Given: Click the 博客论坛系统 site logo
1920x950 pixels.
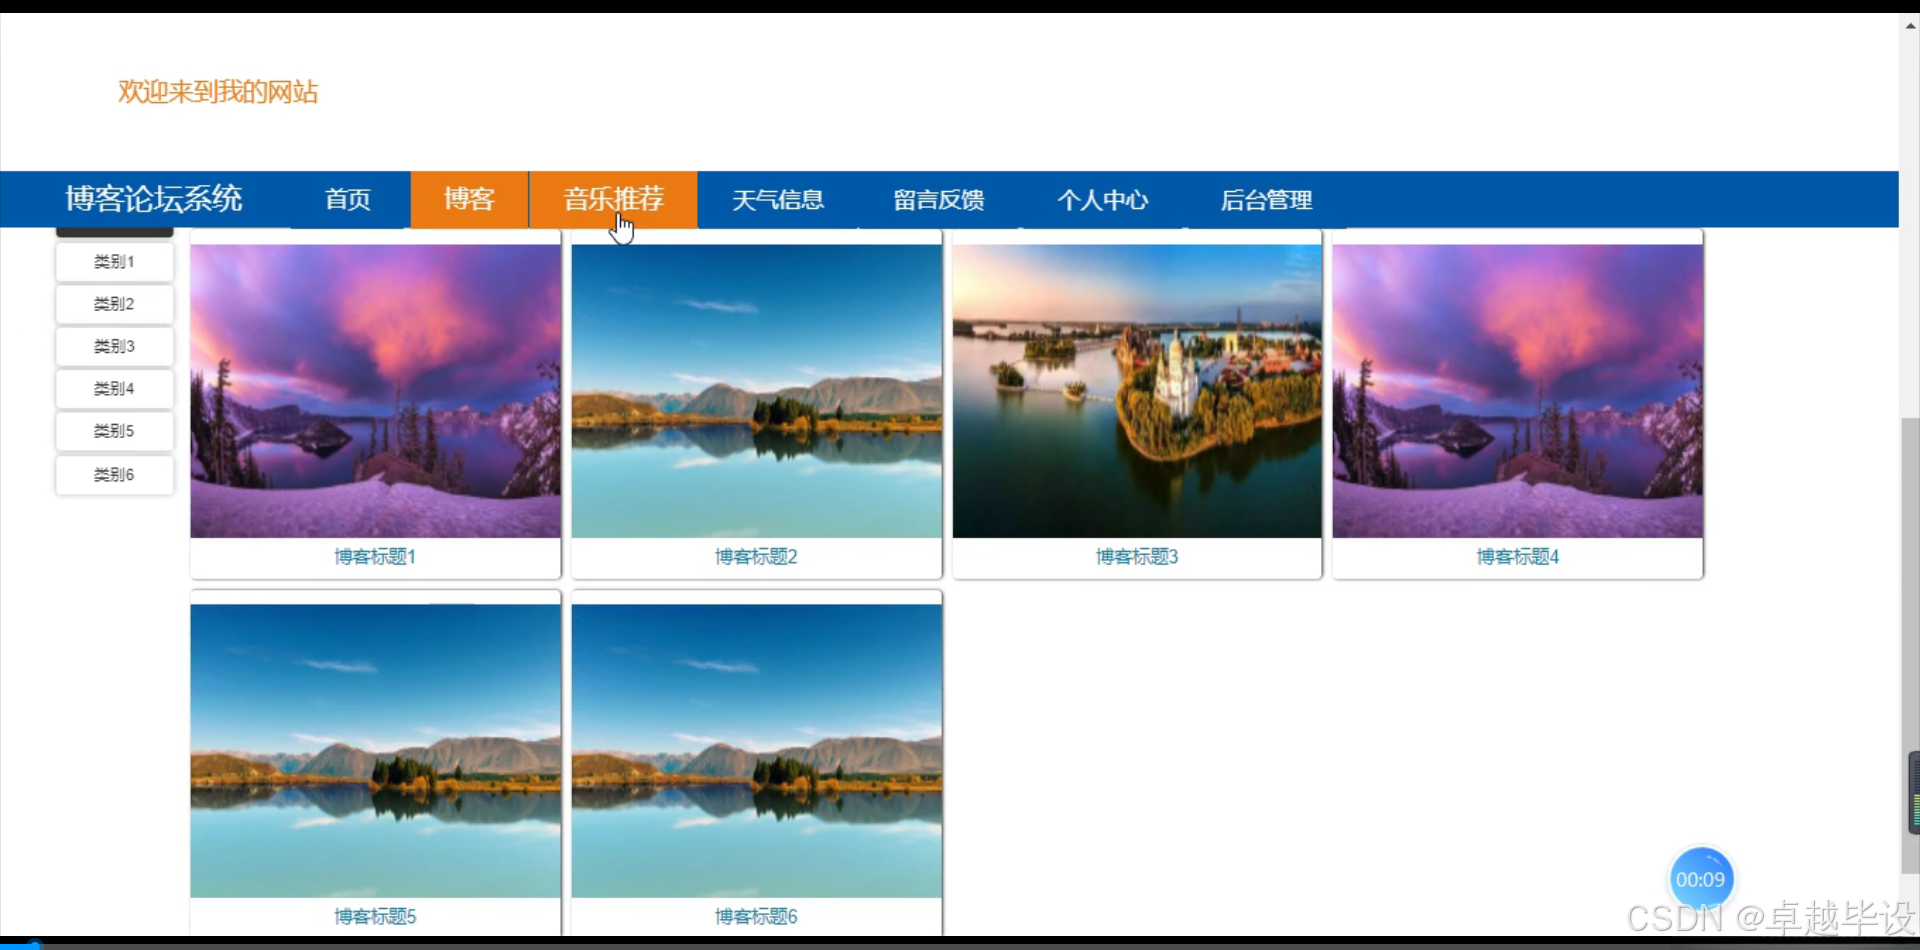Looking at the screenshot, I should (x=152, y=199).
